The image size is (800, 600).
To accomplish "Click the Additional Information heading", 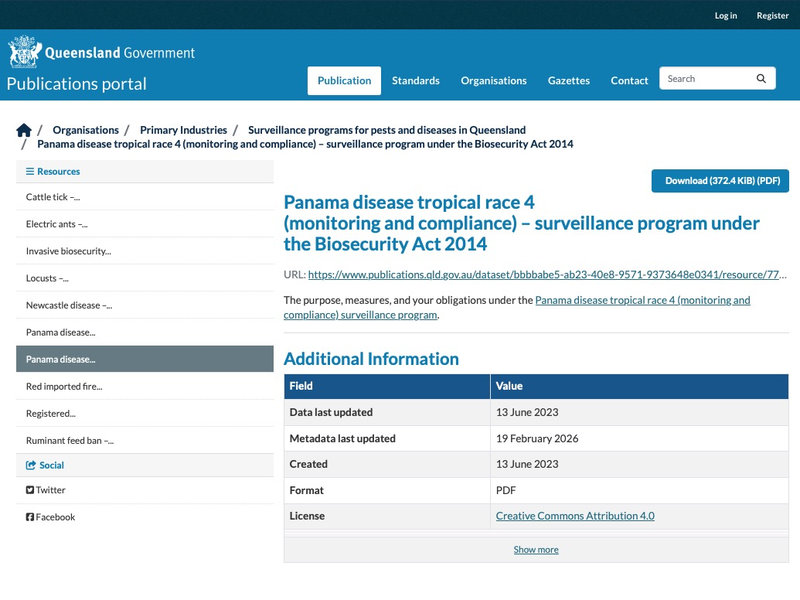I will 371,359.
